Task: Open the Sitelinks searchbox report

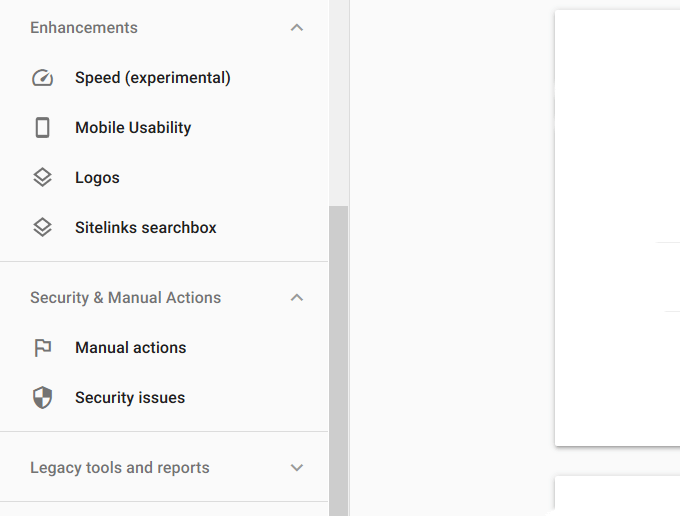Action: (x=146, y=228)
